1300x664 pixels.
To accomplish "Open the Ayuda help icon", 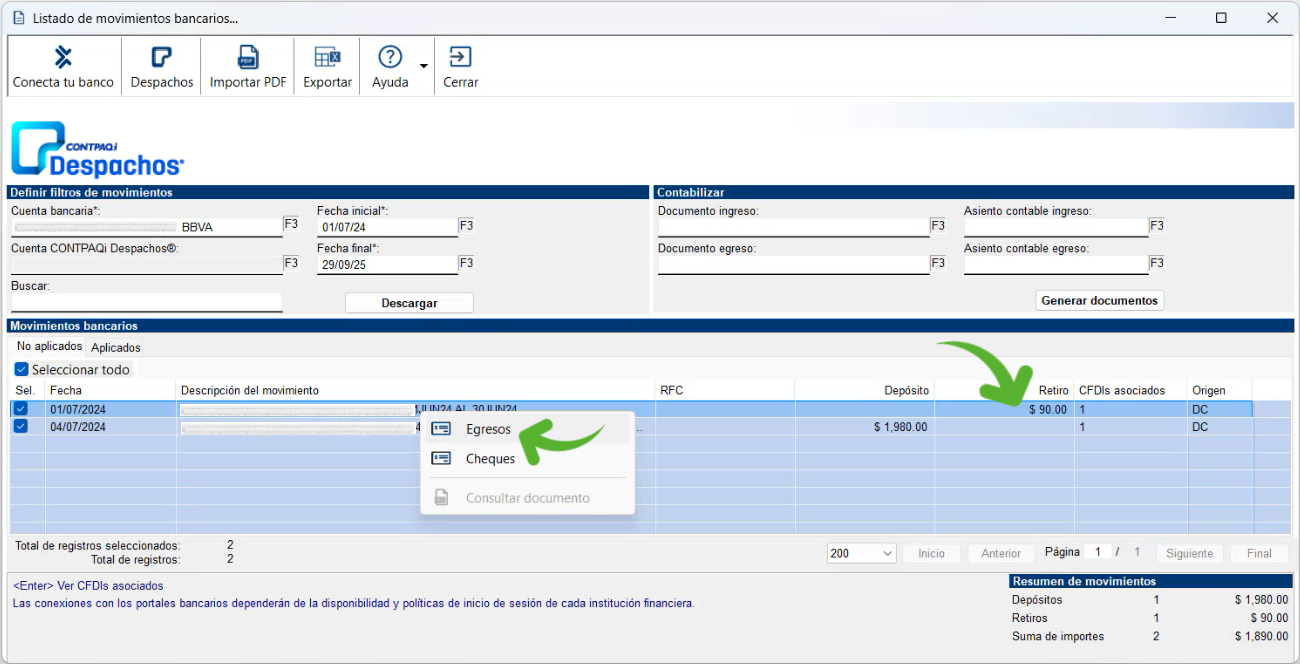I will point(389,58).
